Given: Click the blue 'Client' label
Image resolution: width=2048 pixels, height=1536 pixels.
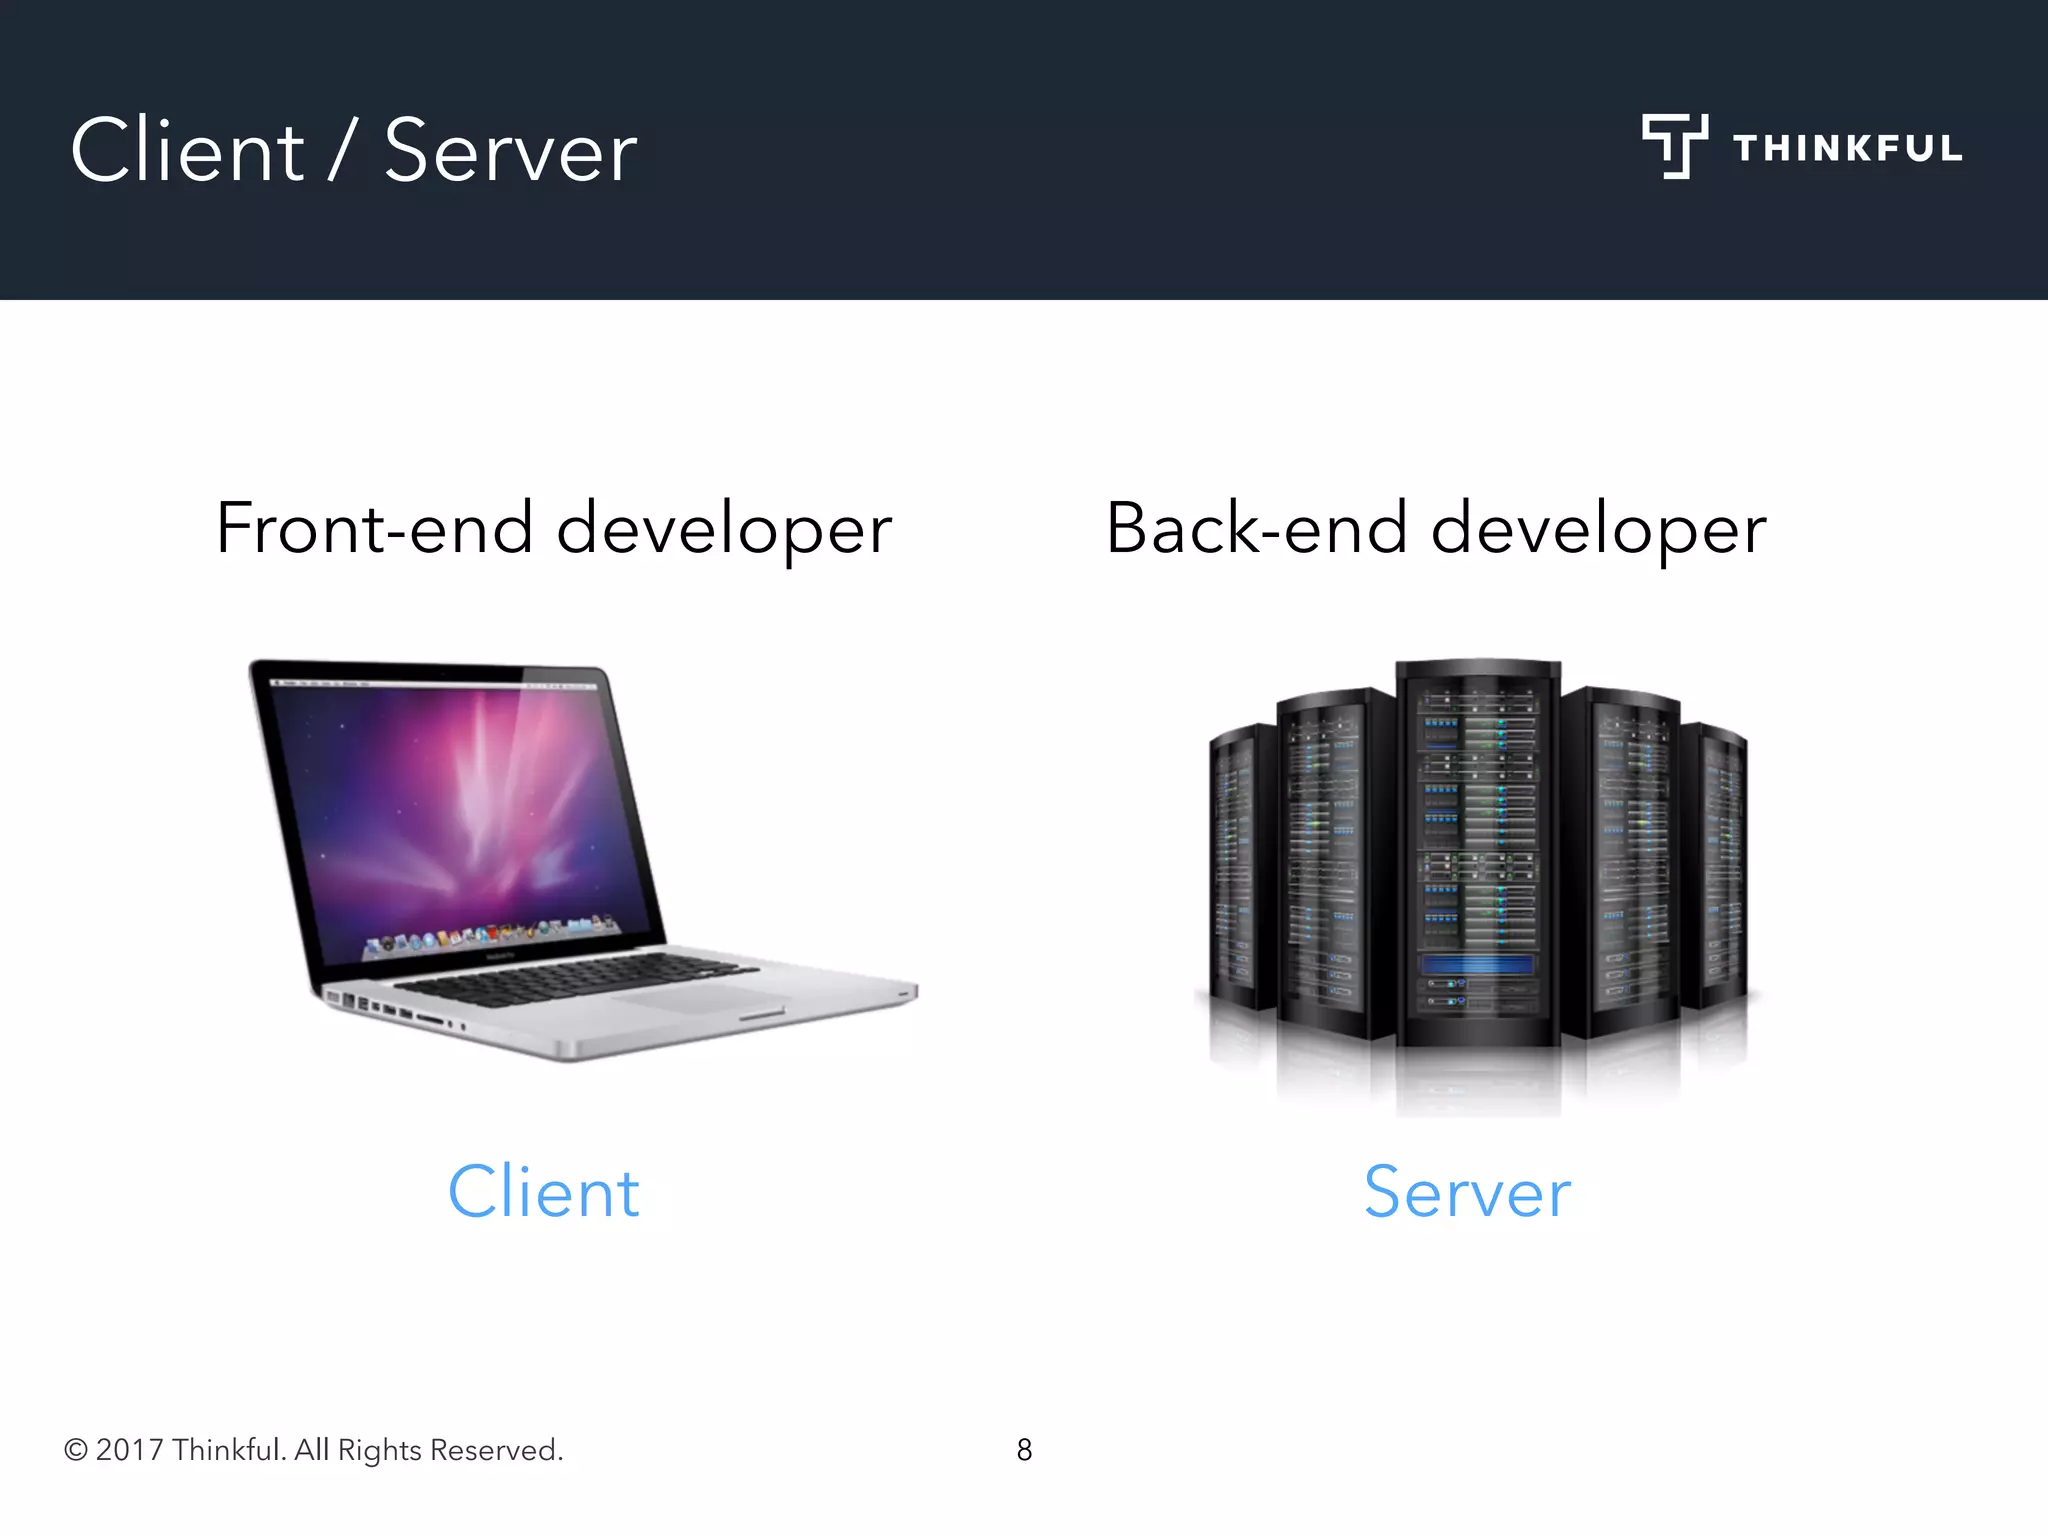Looking at the screenshot, I should tap(543, 1192).
